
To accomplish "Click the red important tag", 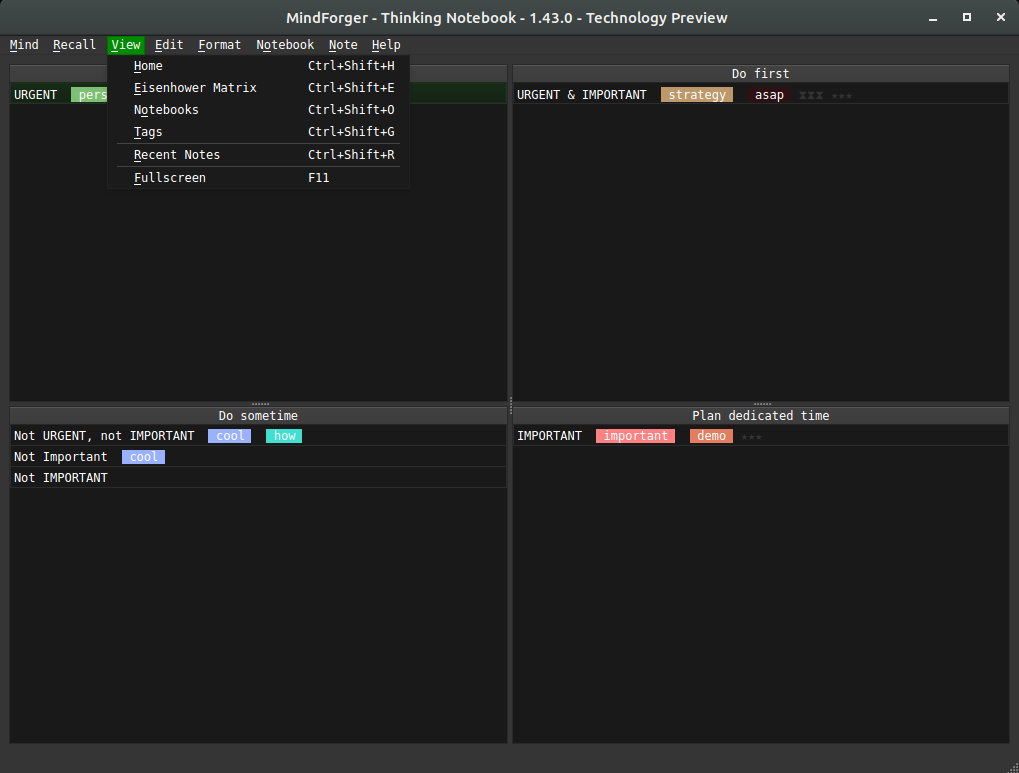I will tap(635, 436).
